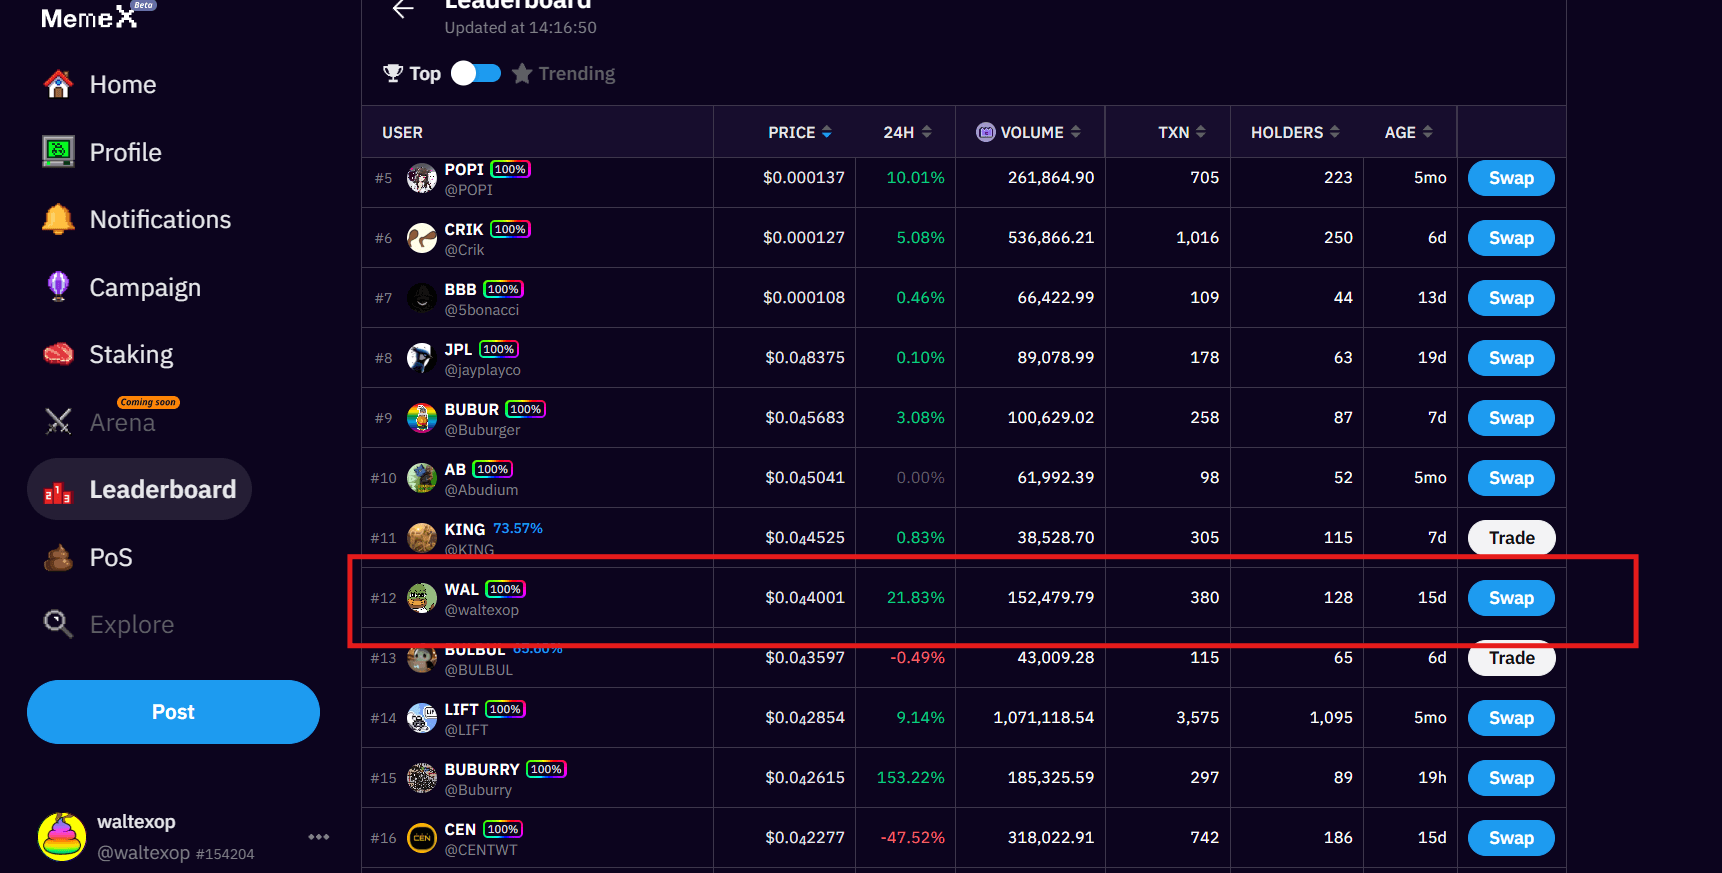Viewport: 1722px width, 873px height.
Task: Click the Campaign balloon icon
Action: coord(58,287)
